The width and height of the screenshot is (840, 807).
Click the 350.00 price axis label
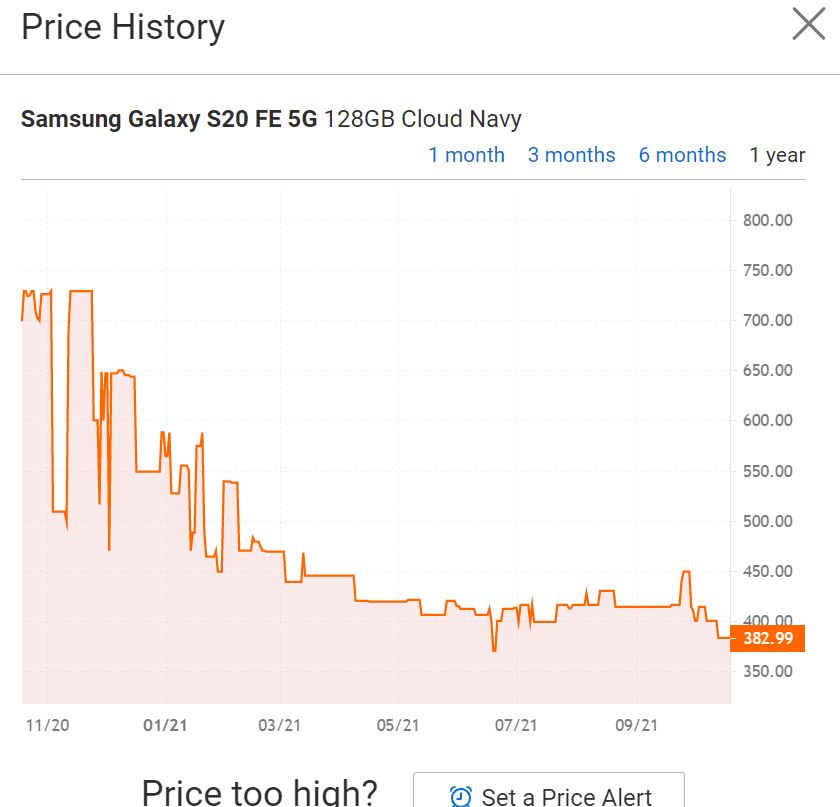pos(768,671)
